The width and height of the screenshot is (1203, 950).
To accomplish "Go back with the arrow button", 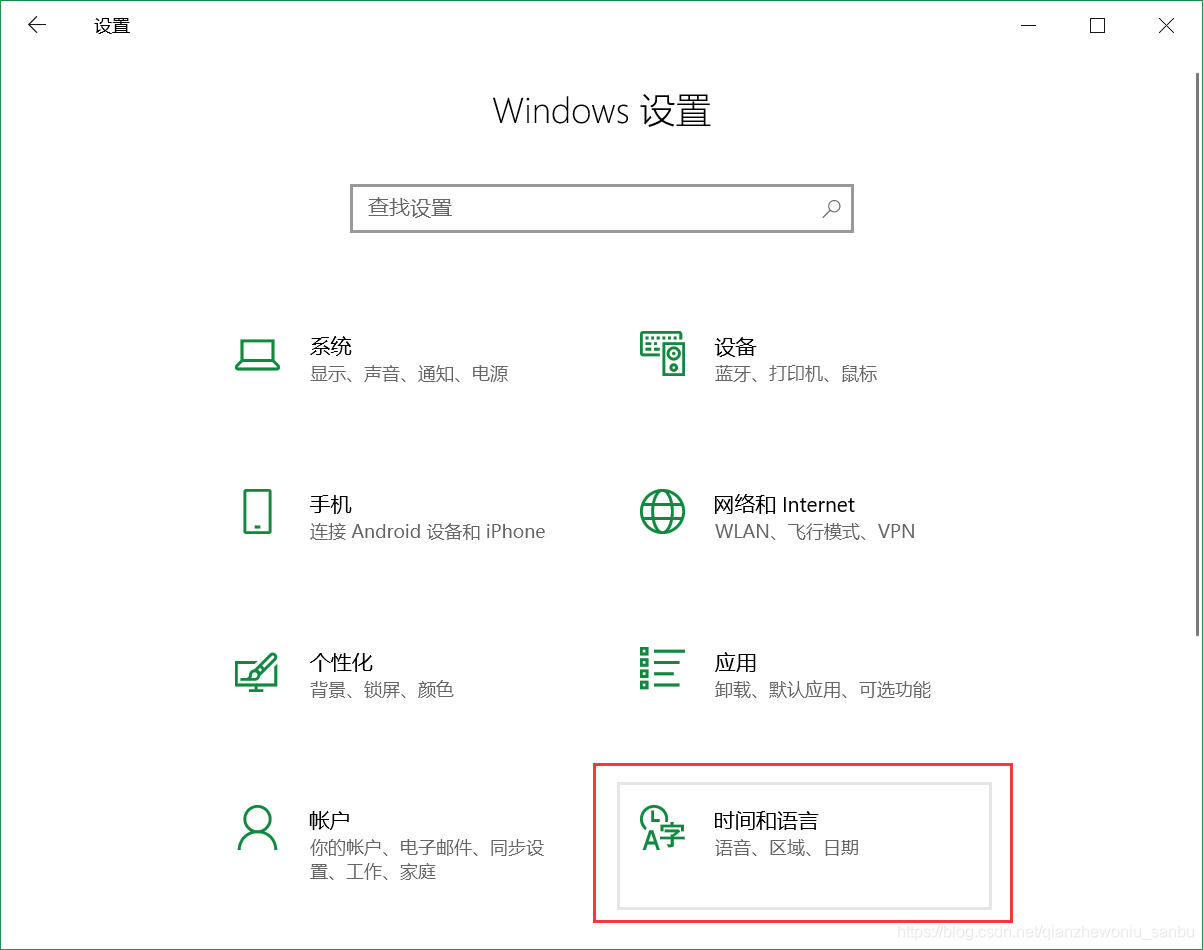I will click(x=37, y=26).
